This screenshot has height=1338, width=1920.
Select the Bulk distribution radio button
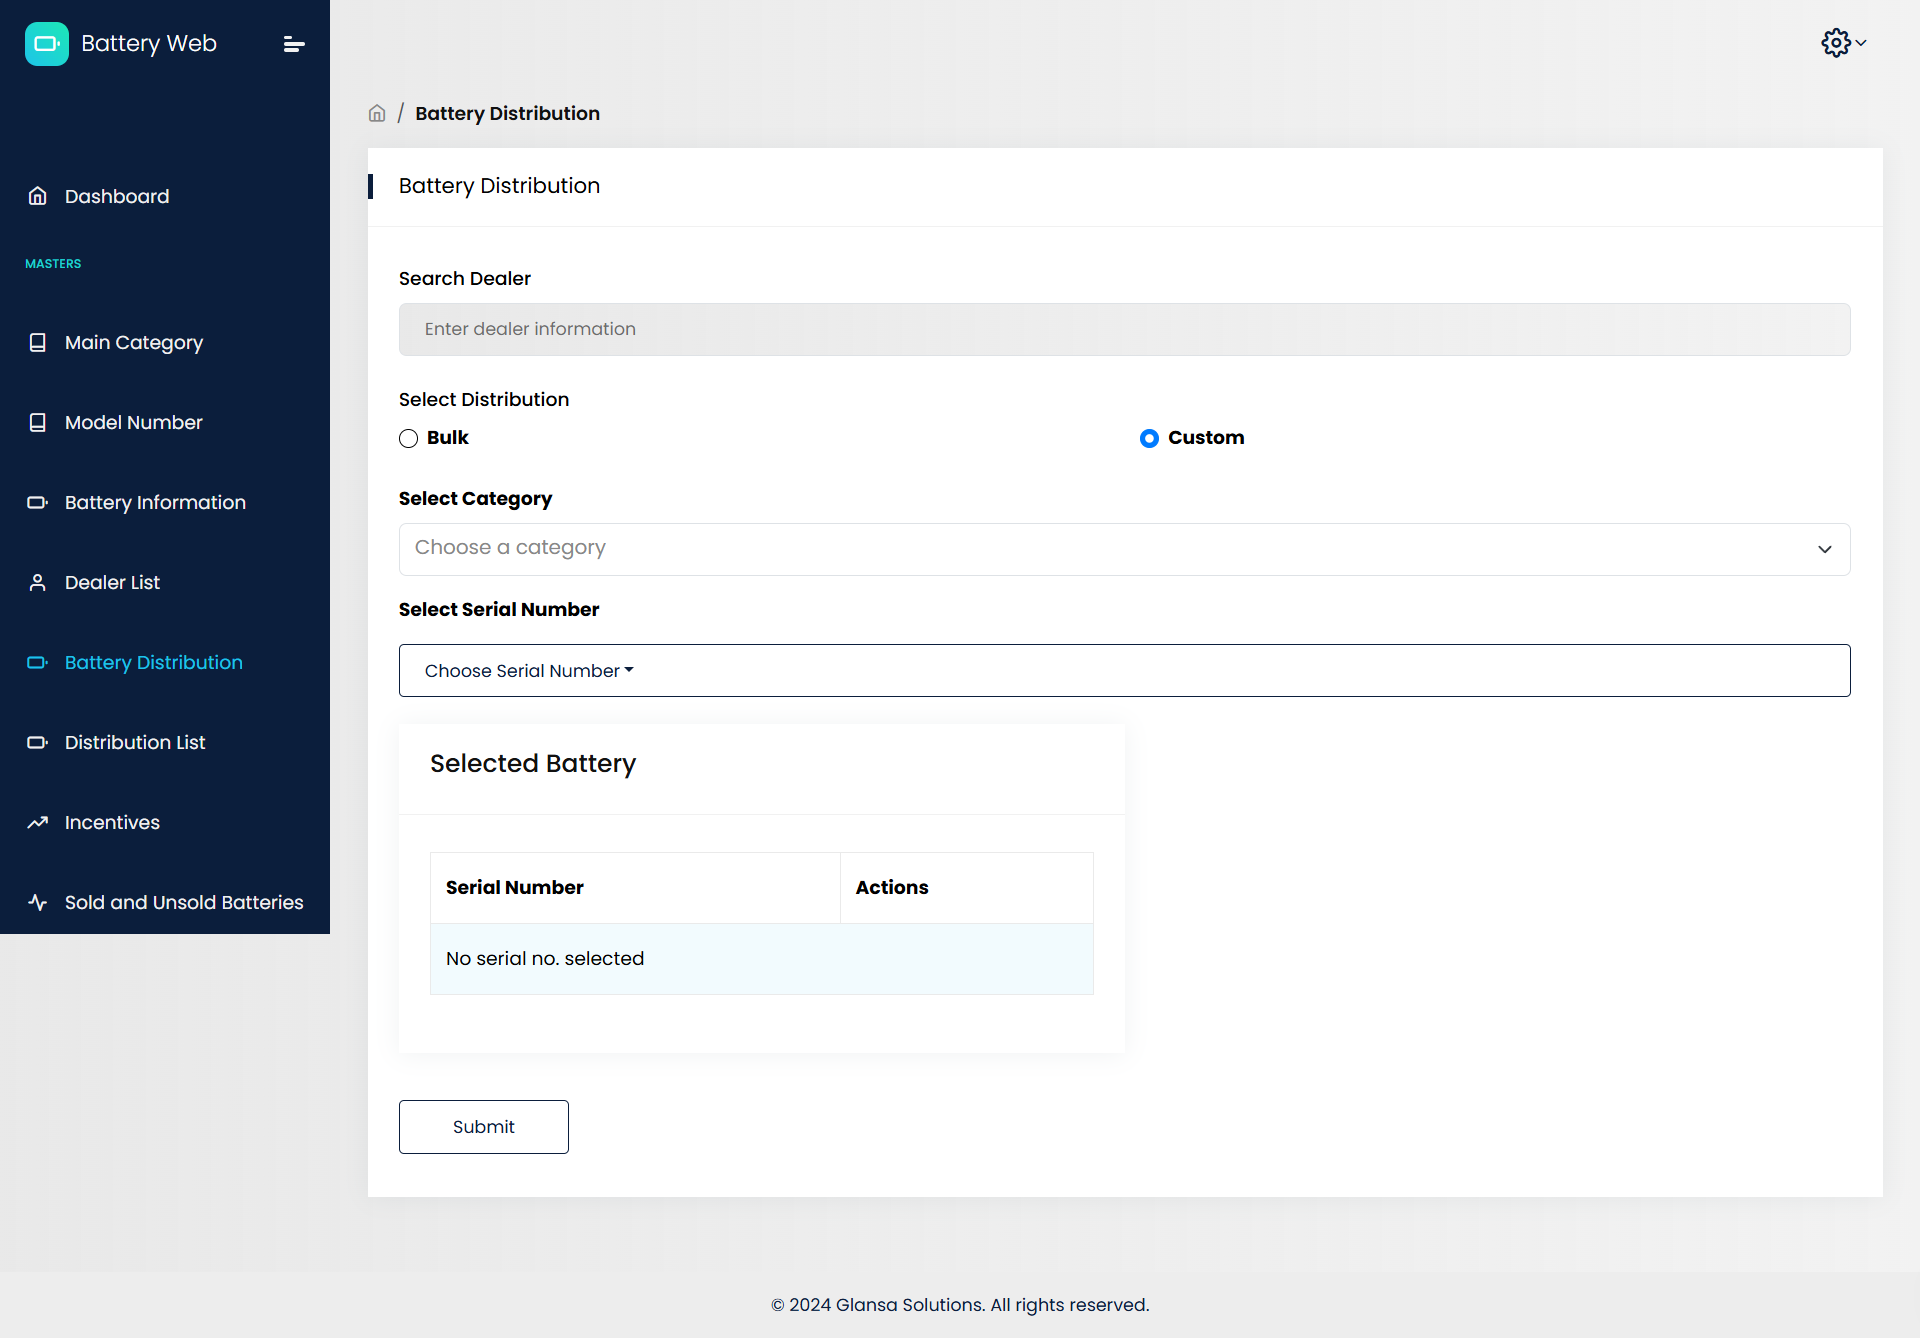pyautogui.click(x=408, y=438)
